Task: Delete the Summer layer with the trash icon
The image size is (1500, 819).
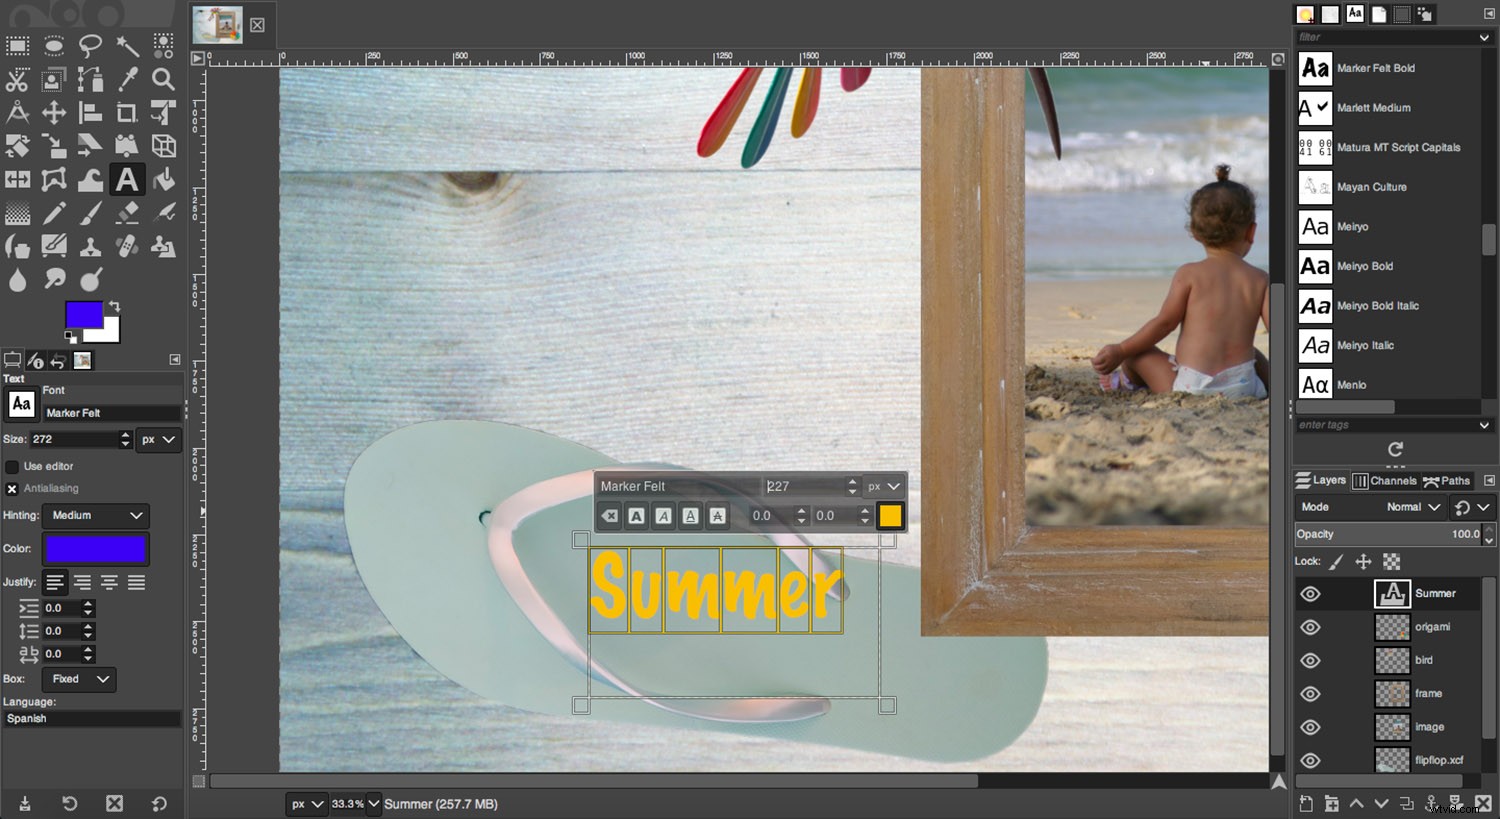Action: (x=1482, y=803)
